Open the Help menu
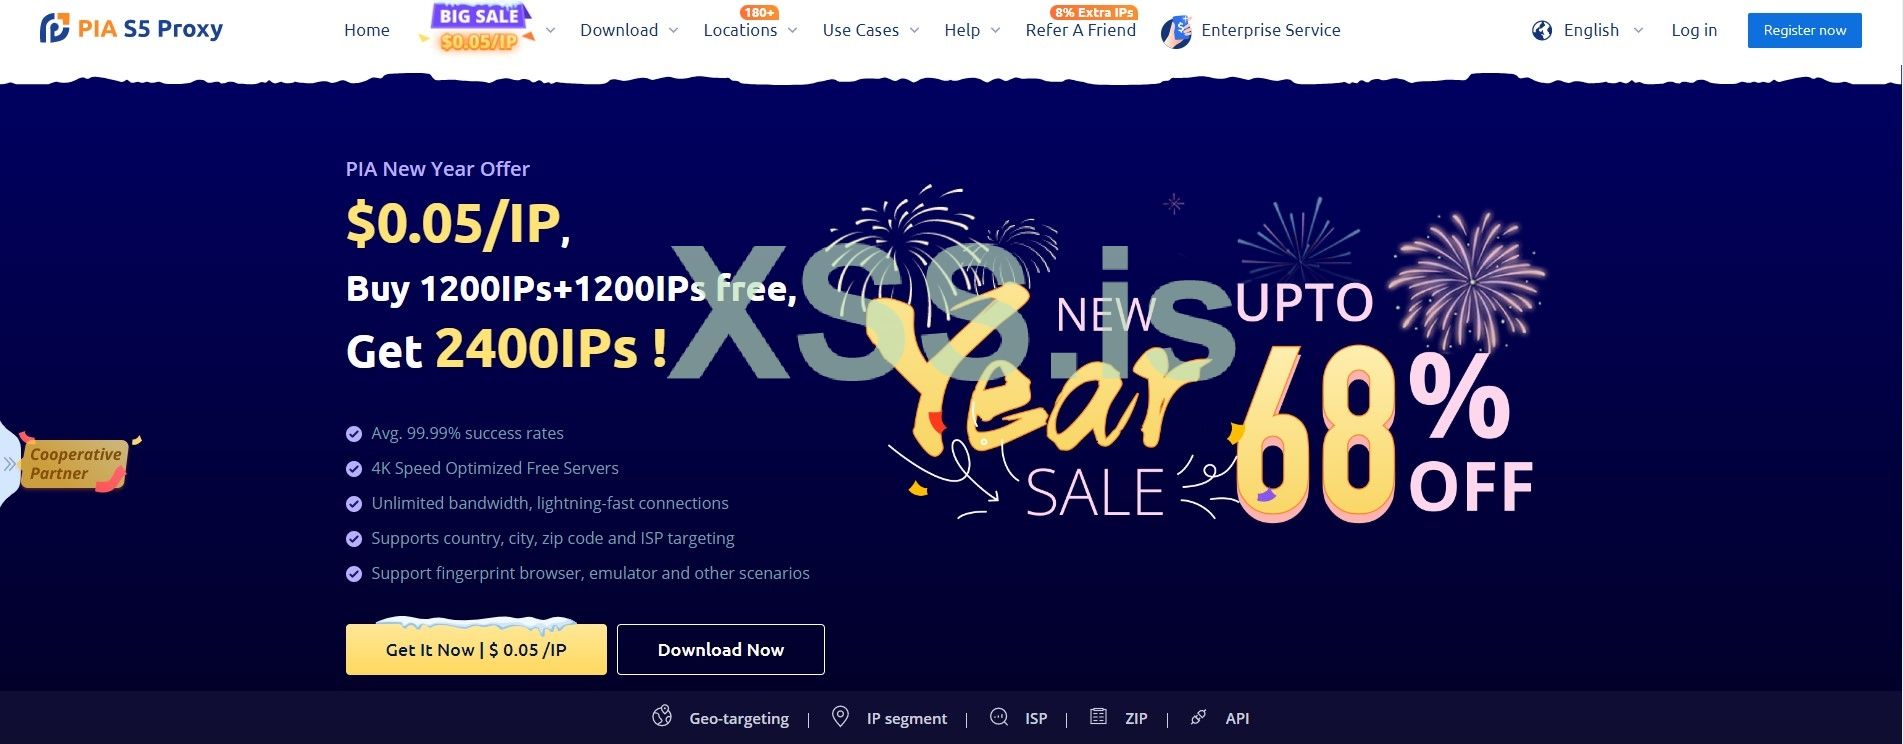 972,30
